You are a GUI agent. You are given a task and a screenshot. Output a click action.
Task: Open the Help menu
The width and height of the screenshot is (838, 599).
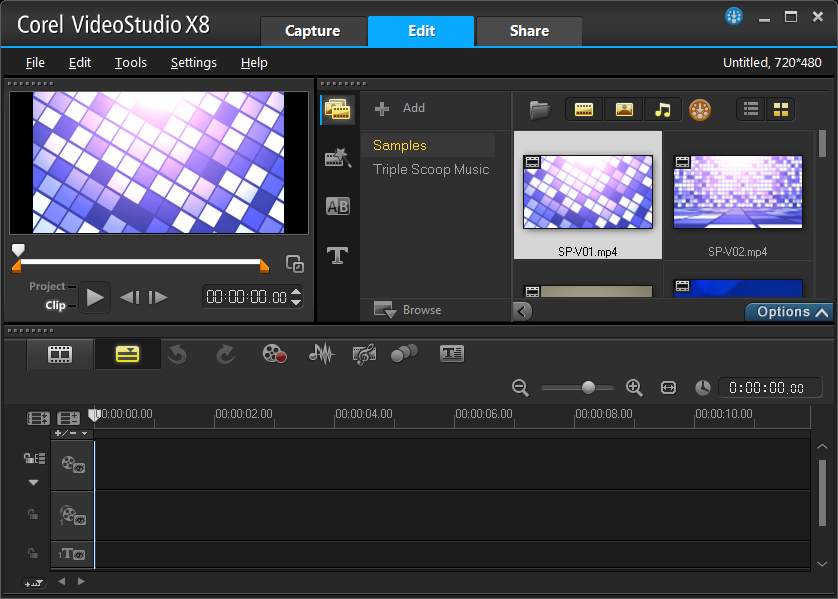pyautogui.click(x=254, y=63)
